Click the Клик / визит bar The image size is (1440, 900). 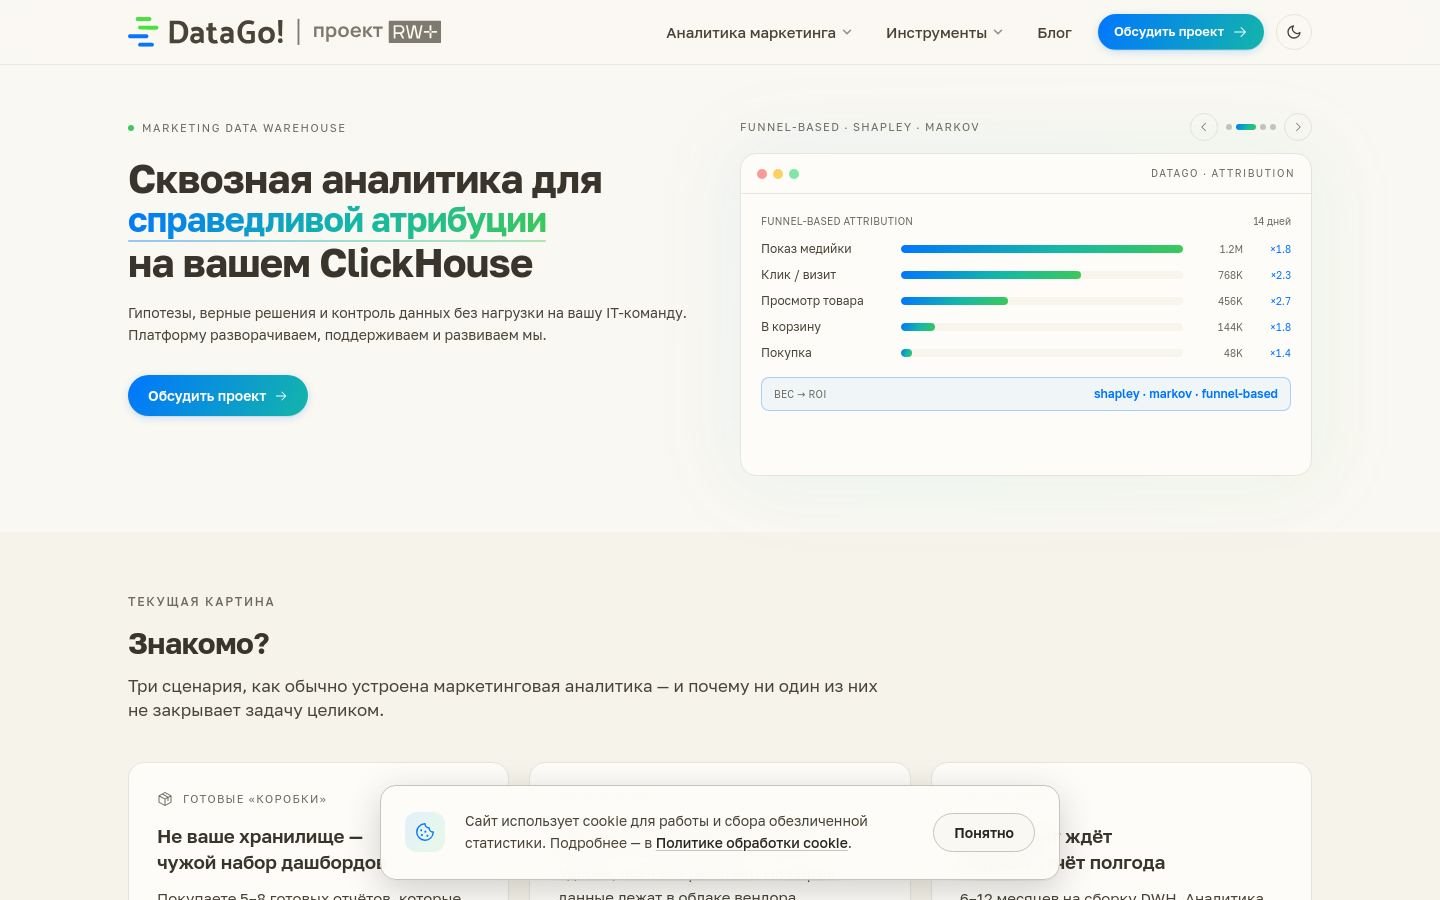tap(1042, 275)
